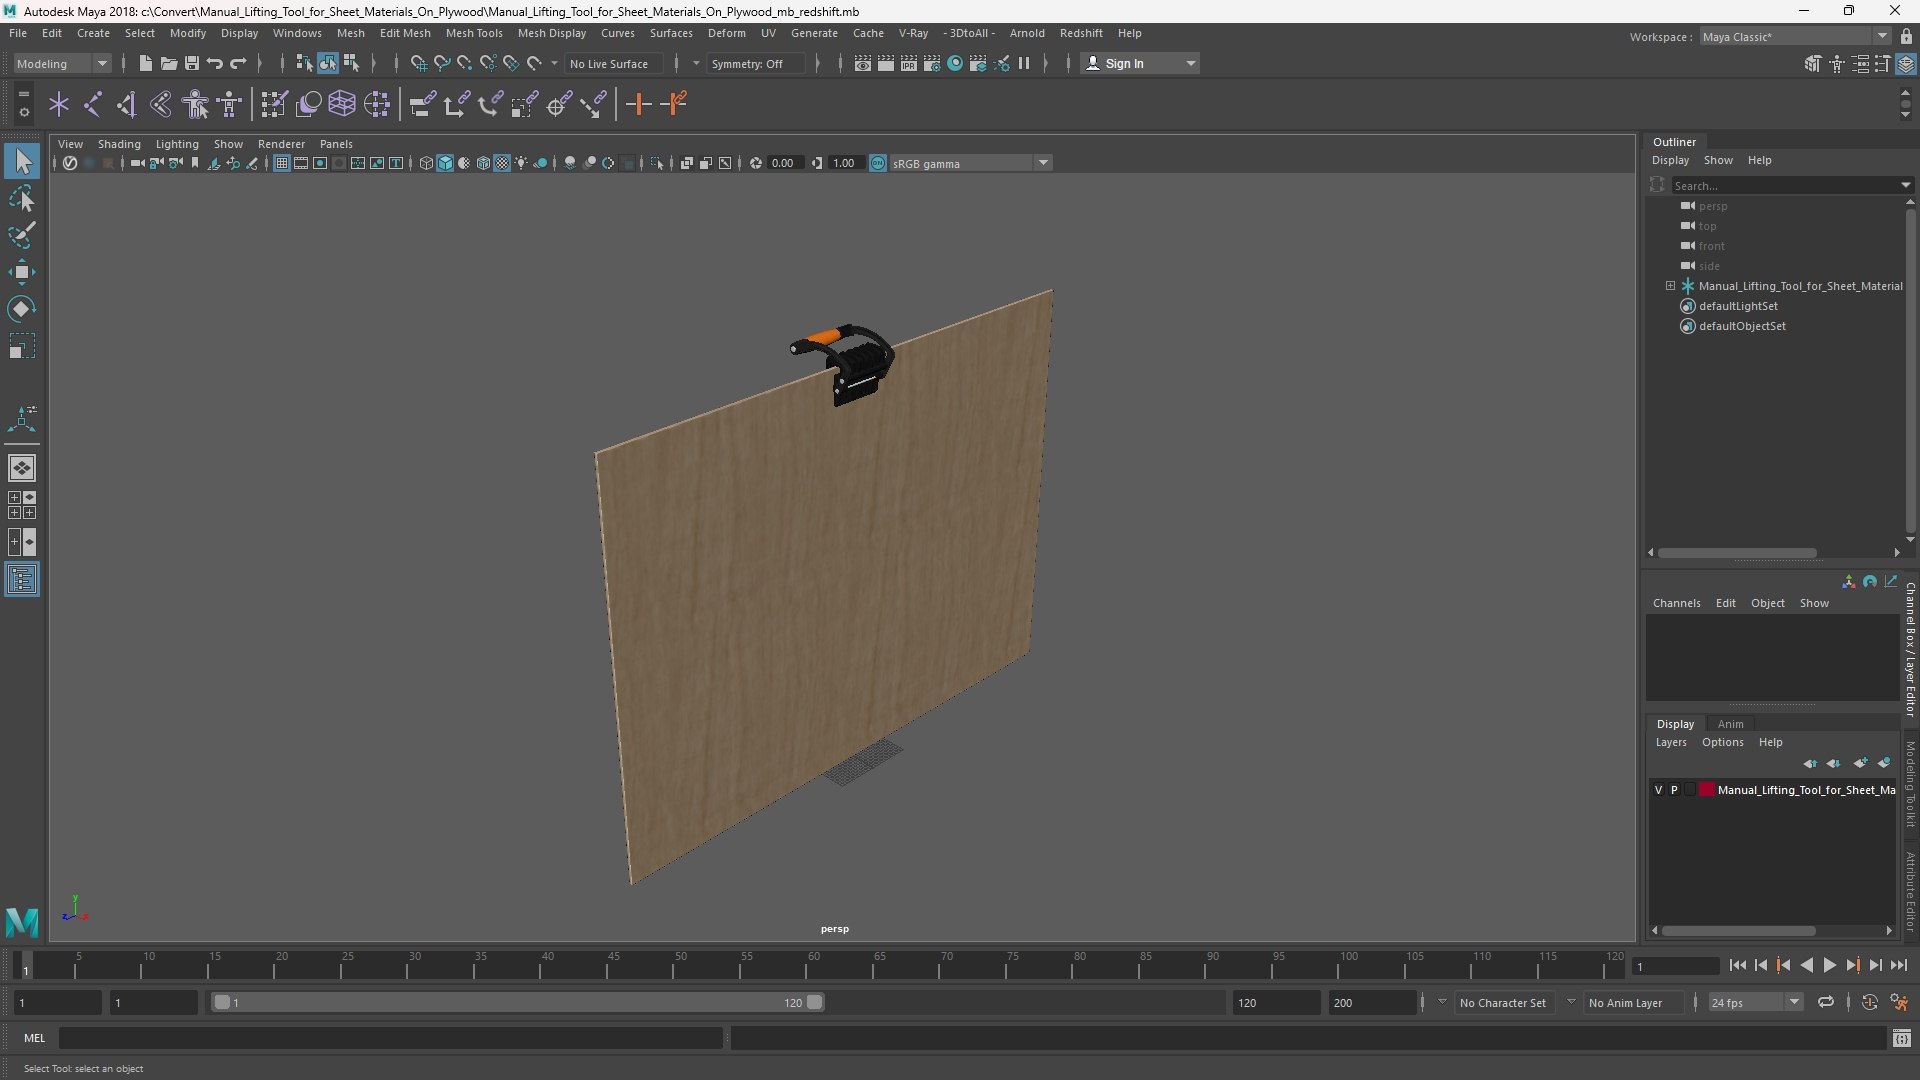Open the 24 fps frame rate dropdown
The image size is (1920, 1080).
(x=1755, y=1002)
